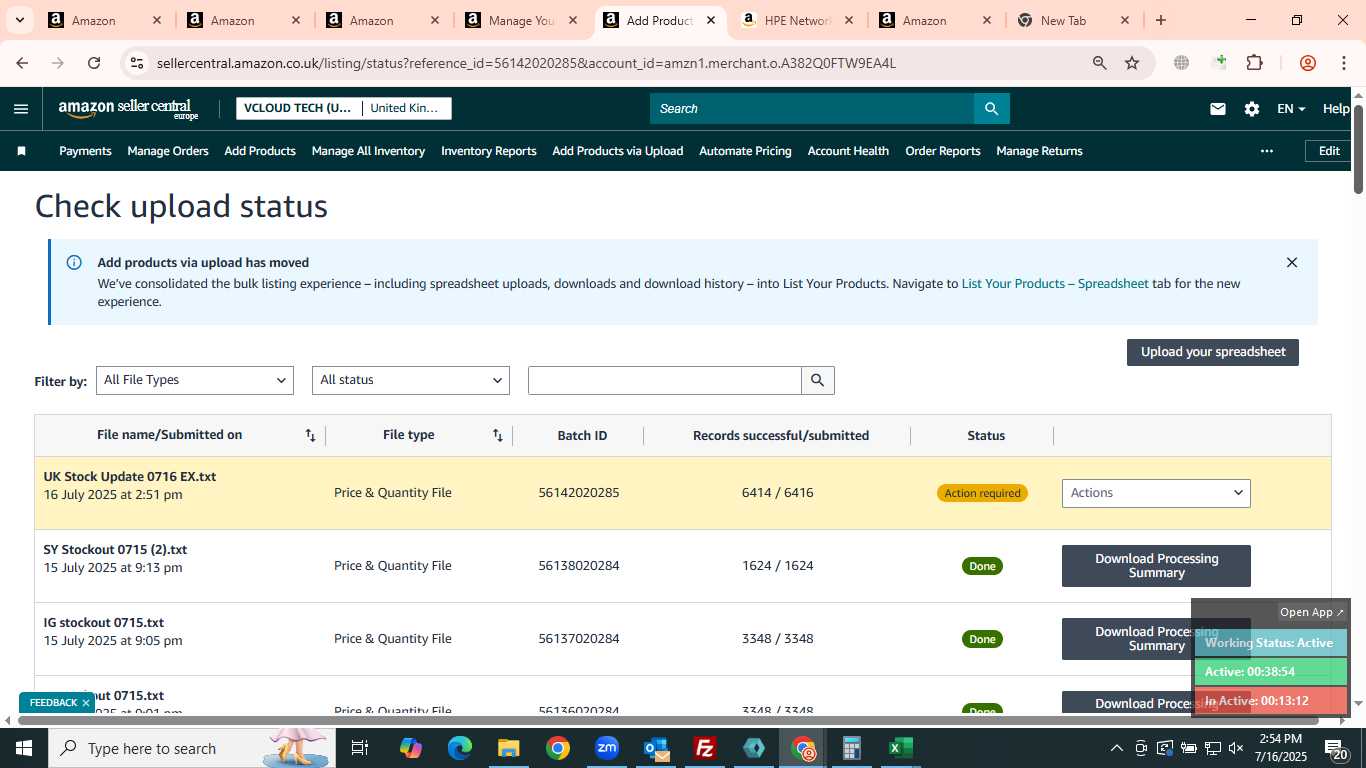The width and height of the screenshot is (1366, 768).
Task: Open the Help link in header
Action: tap(1336, 109)
